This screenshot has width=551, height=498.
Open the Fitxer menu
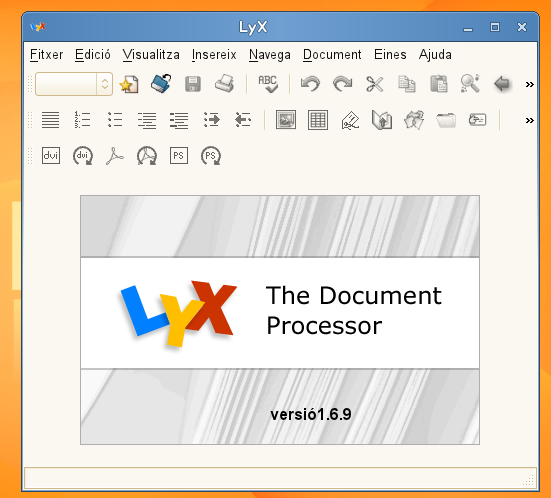pyautogui.click(x=46, y=54)
